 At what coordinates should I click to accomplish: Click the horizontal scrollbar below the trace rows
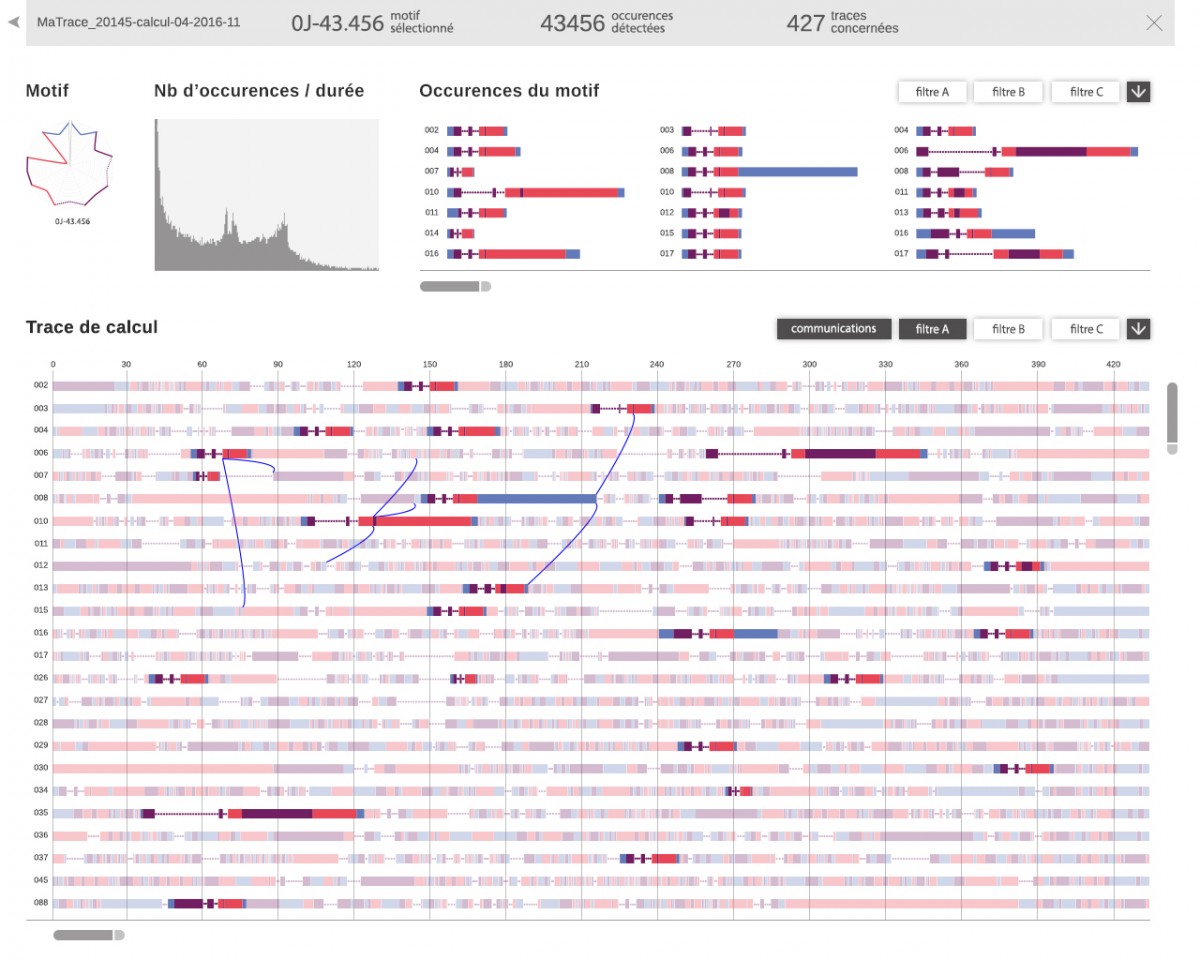(x=88, y=936)
